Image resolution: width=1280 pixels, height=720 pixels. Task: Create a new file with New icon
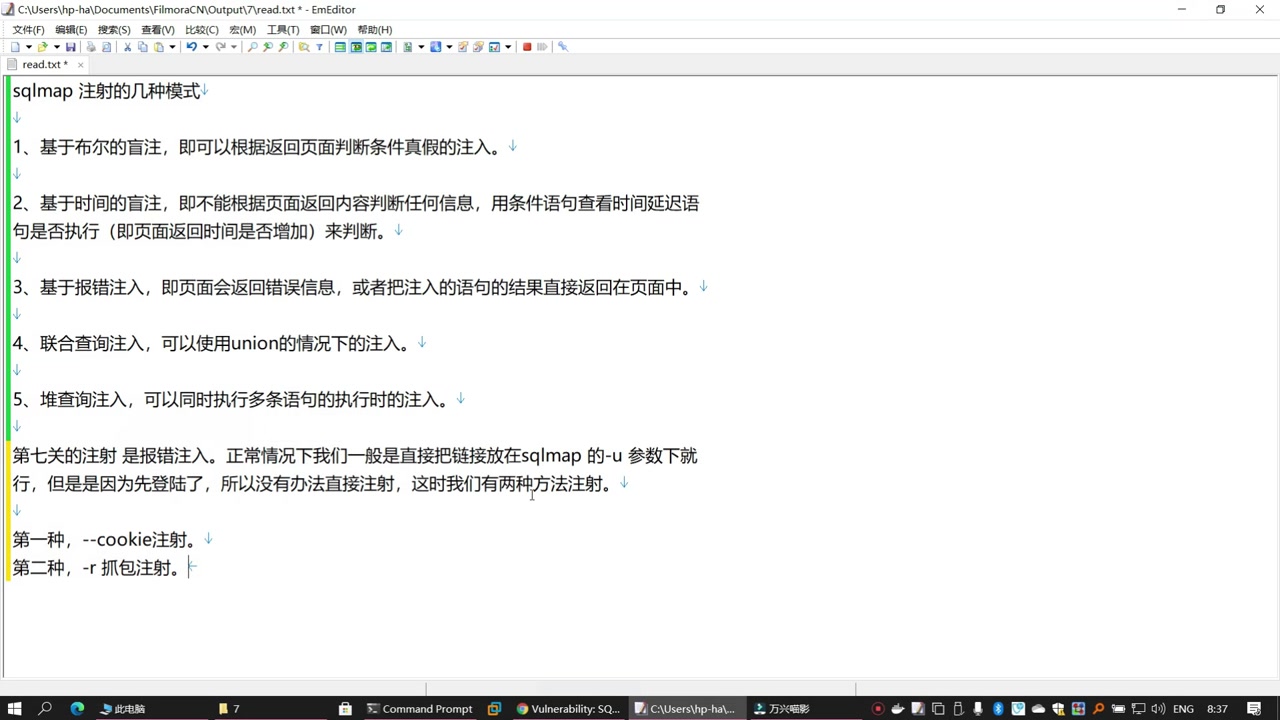click(15, 47)
